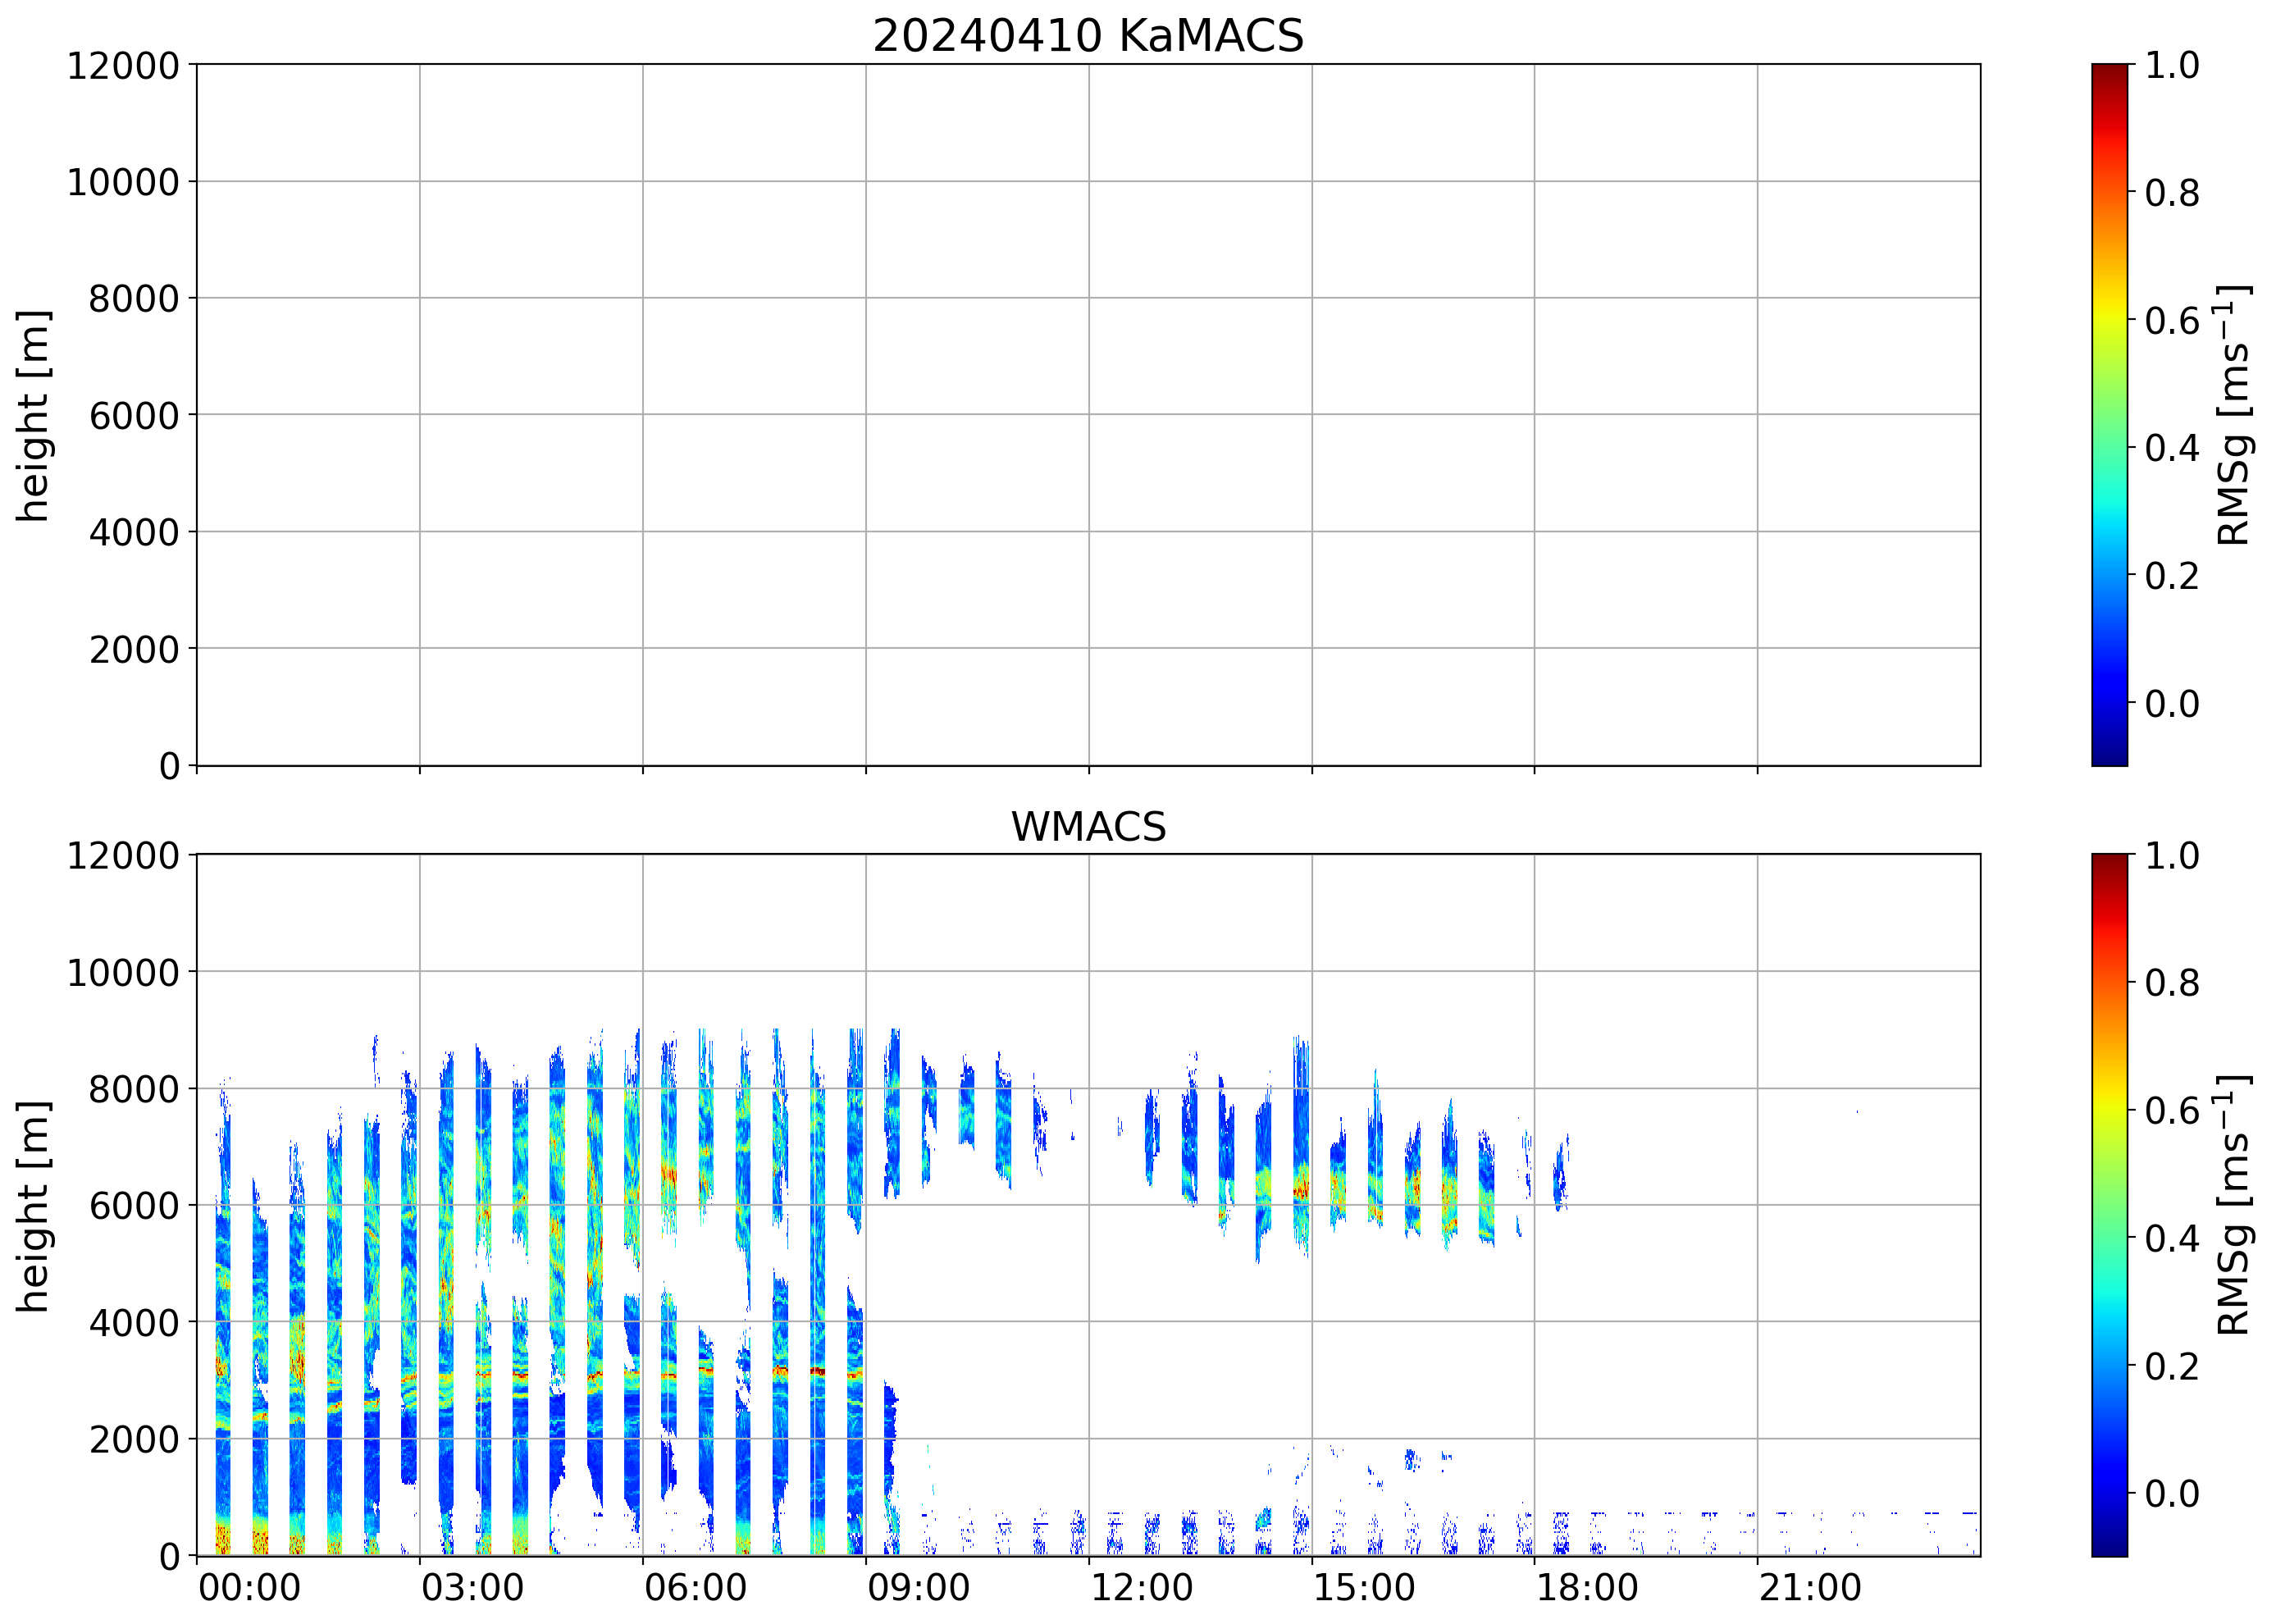Click the '12000' tick on the top plot

point(122,66)
